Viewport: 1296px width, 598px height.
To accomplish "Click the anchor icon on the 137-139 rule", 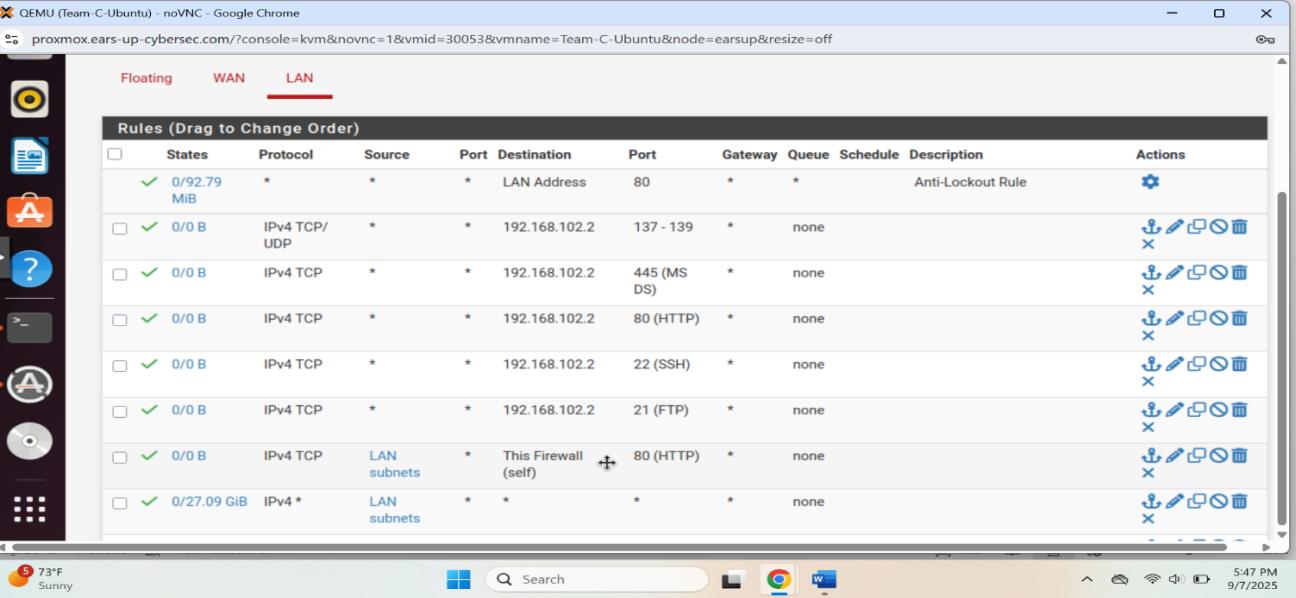I will coord(1152,226).
